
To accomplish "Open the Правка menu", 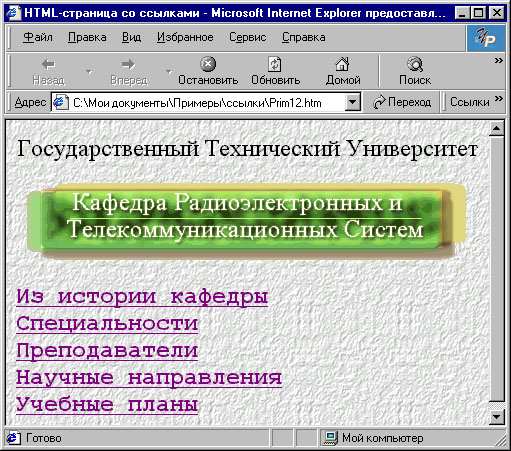I will (87, 37).
